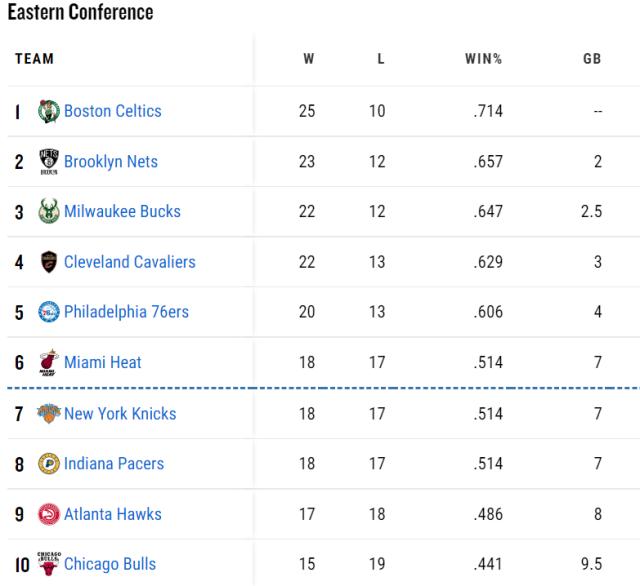Open the Boston Celtics team link
Viewport: 640px width, 586px height.
pos(112,111)
